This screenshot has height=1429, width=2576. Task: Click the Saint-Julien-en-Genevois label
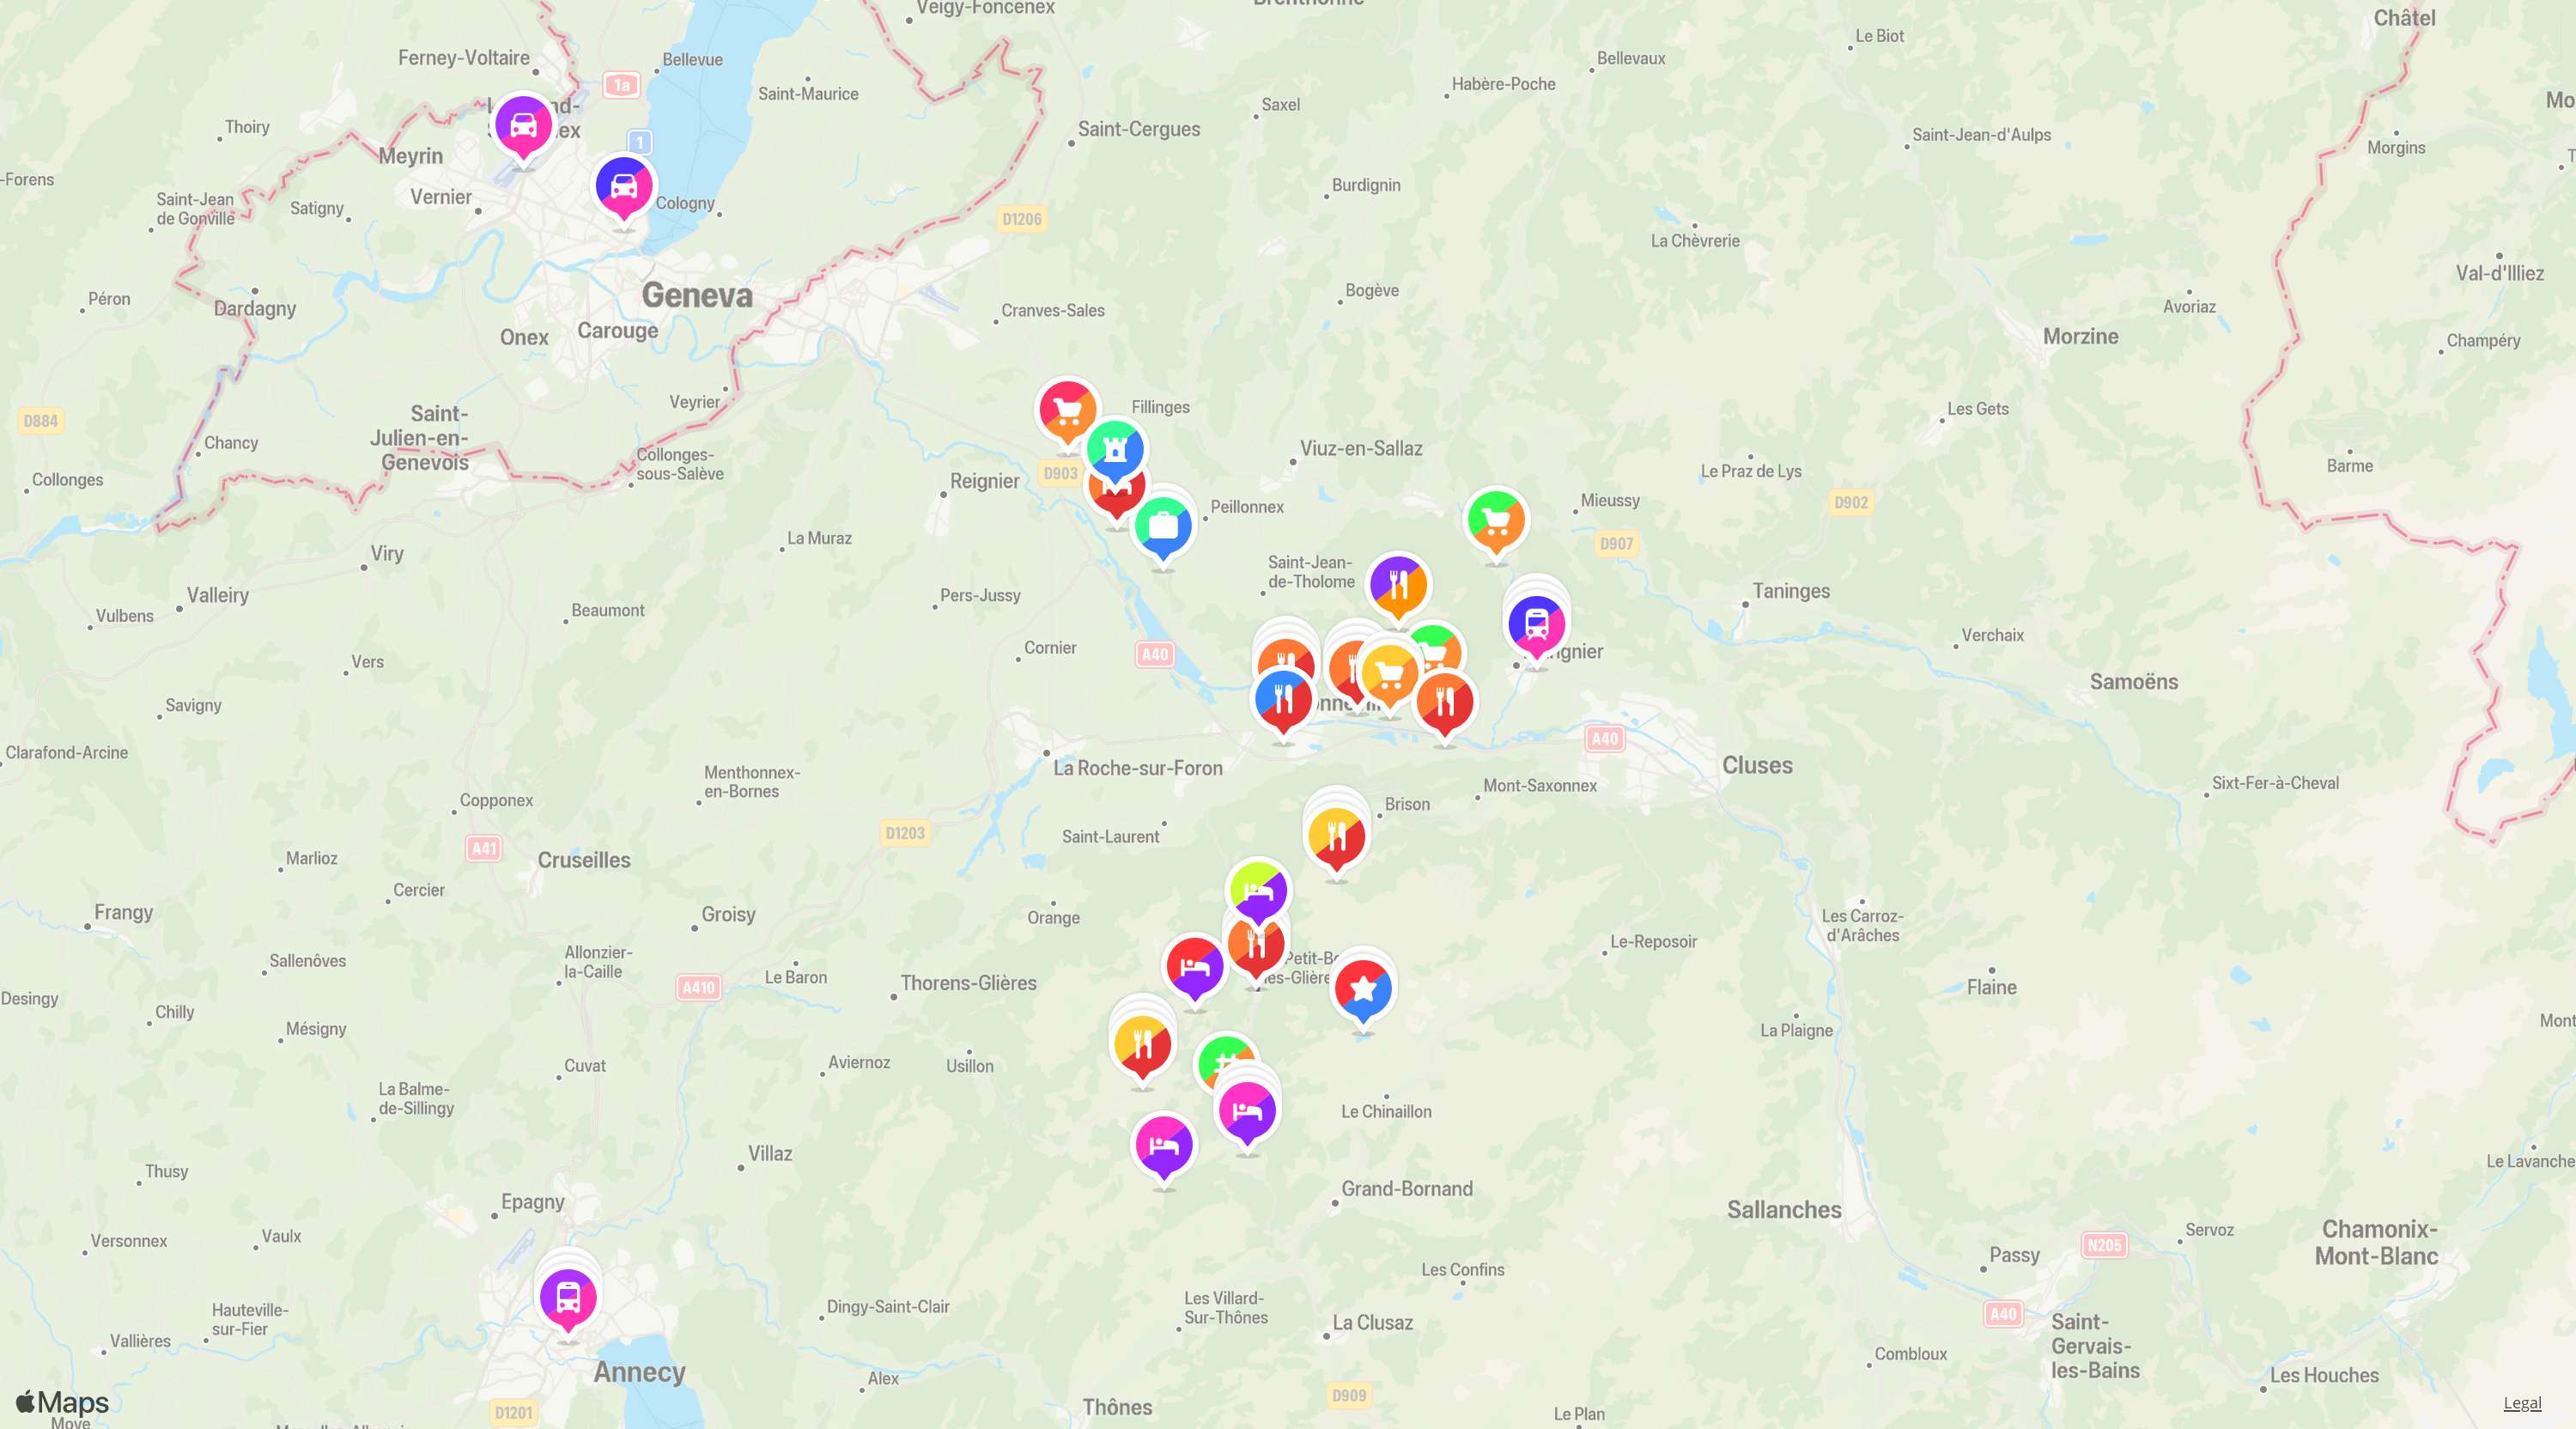(x=420, y=438)
